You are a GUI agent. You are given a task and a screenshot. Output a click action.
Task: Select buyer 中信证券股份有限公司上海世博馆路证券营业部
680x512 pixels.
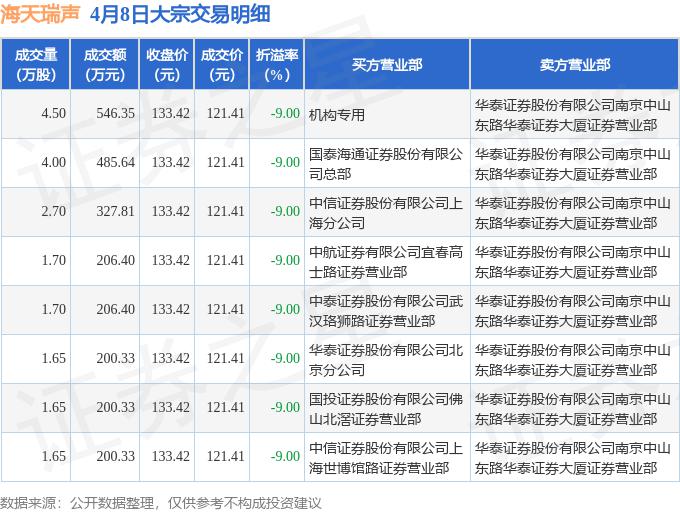[x=386, y=458]
